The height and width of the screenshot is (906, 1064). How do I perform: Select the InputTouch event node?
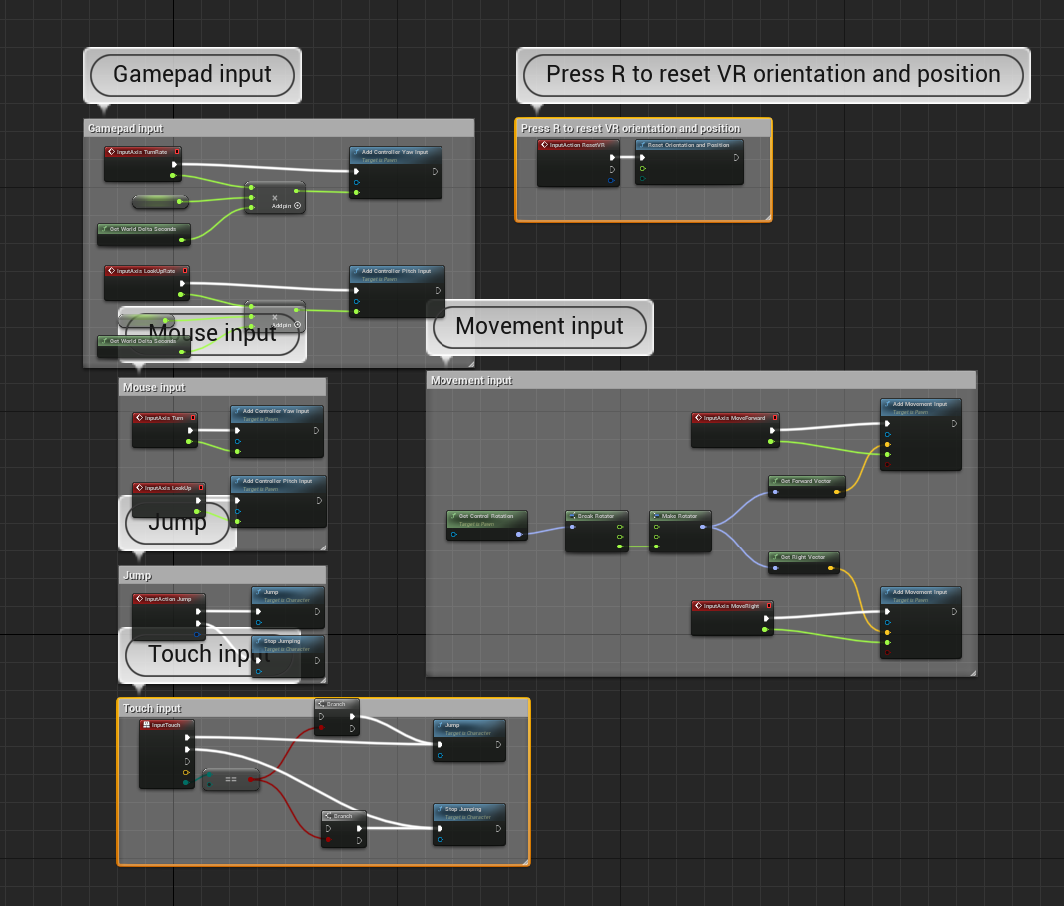[x=166, y=725]
